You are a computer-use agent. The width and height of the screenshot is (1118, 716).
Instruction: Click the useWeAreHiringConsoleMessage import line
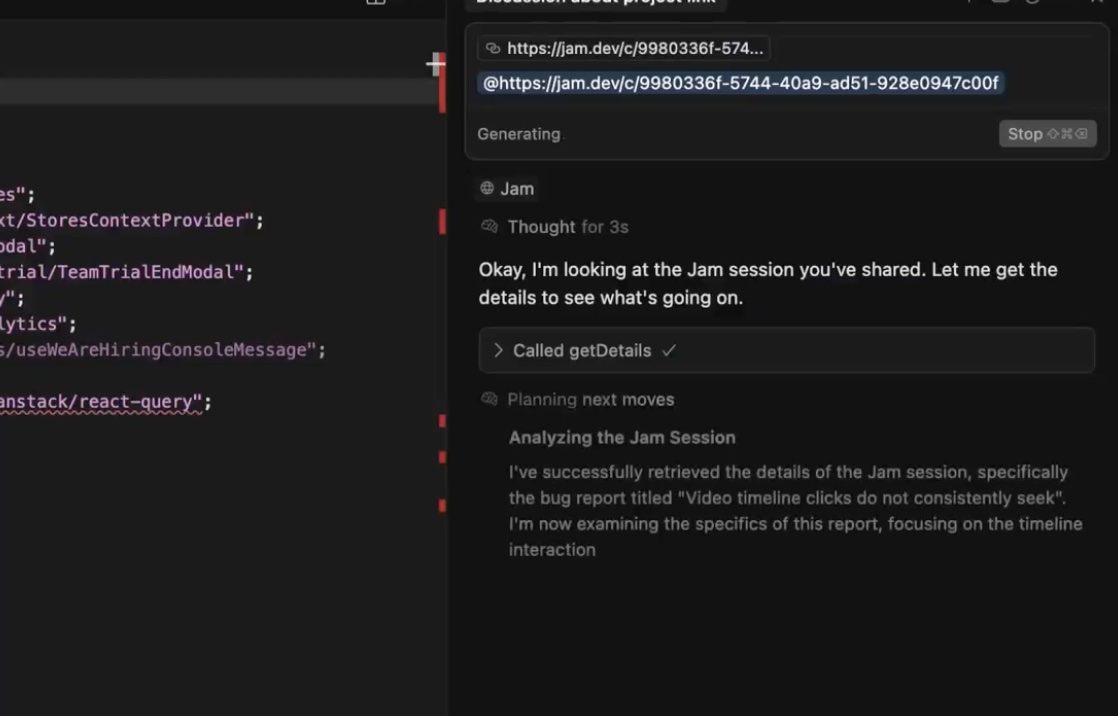[163, 349]
